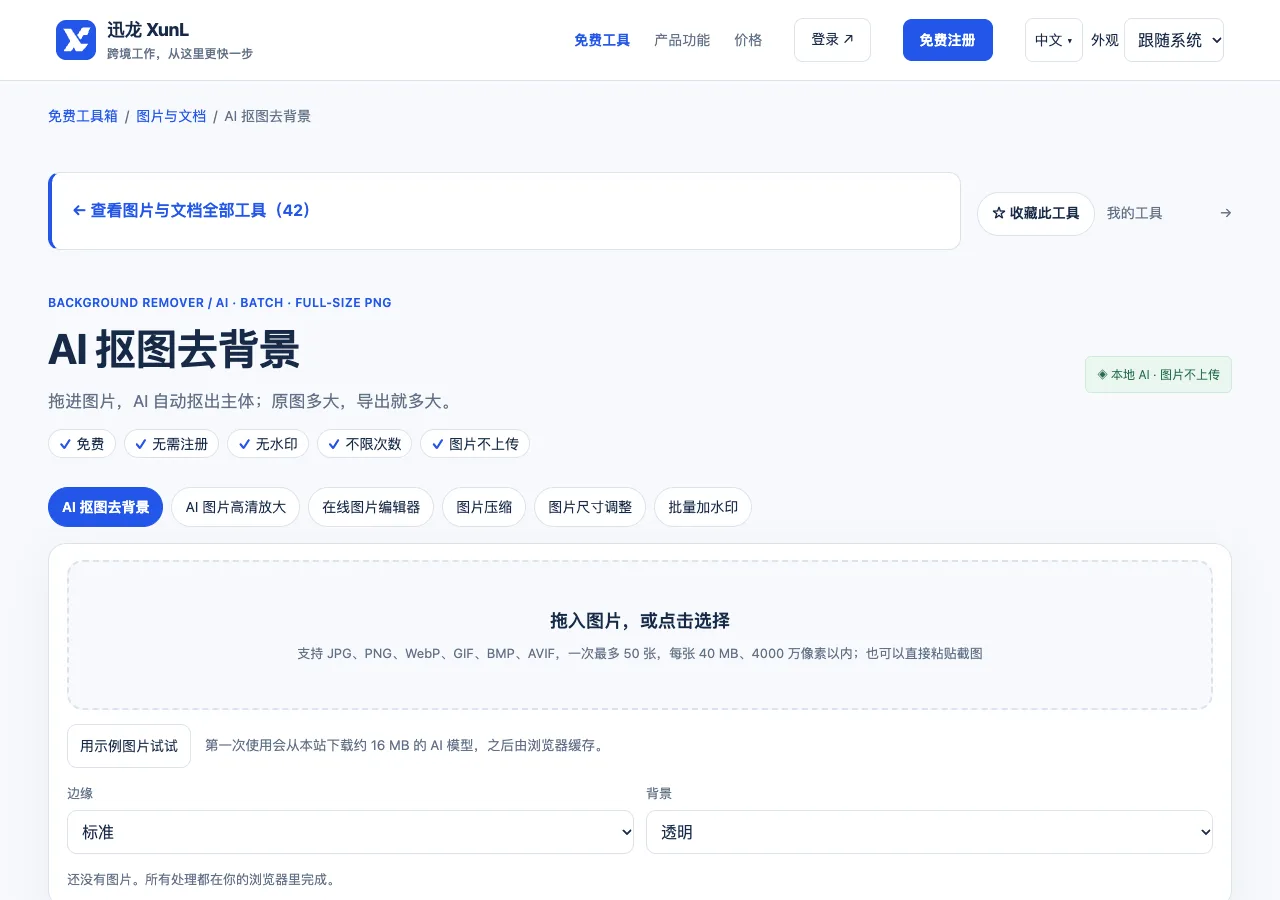The width and height of the screenshot is (1280, 900).
Task: Select the AI 抠图去背景 tab
Action: pyautogui.click(x=106, y=507)
